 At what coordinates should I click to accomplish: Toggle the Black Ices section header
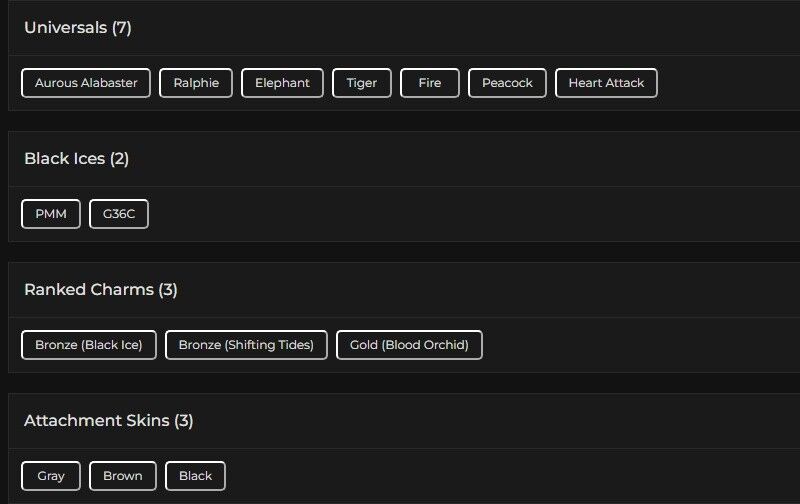[x=76, y=159]
